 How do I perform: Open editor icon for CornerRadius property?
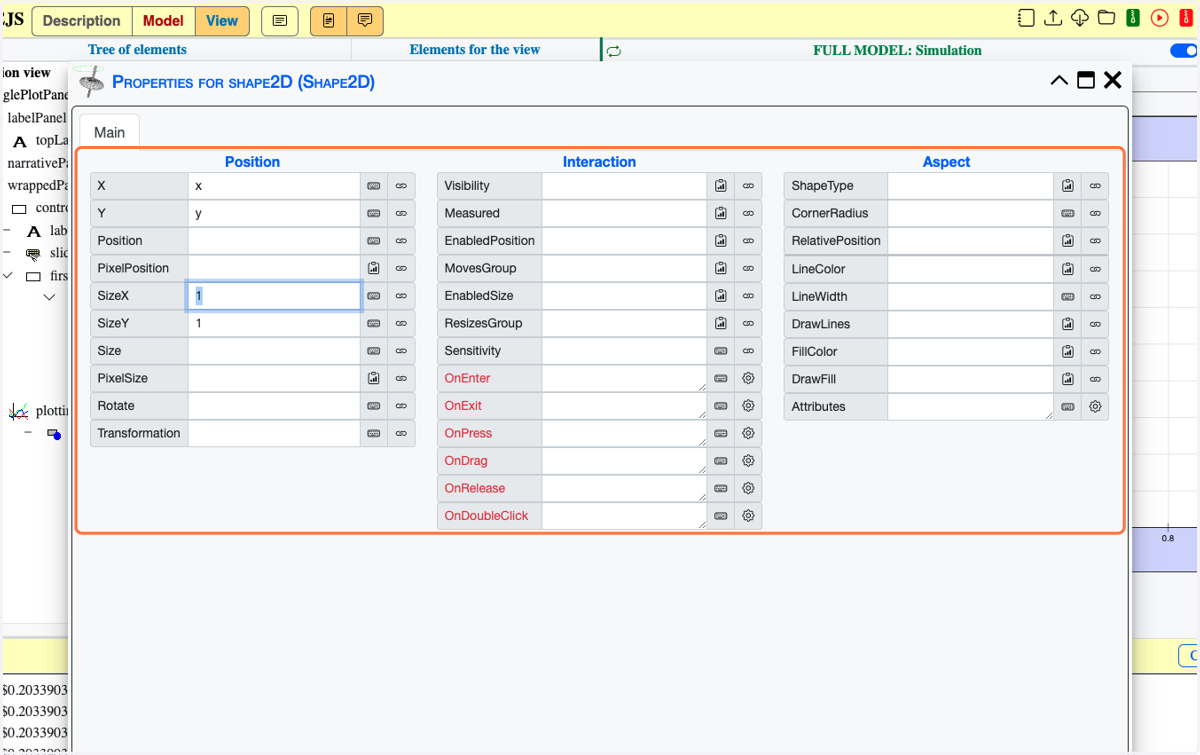tap(1068, 213)
